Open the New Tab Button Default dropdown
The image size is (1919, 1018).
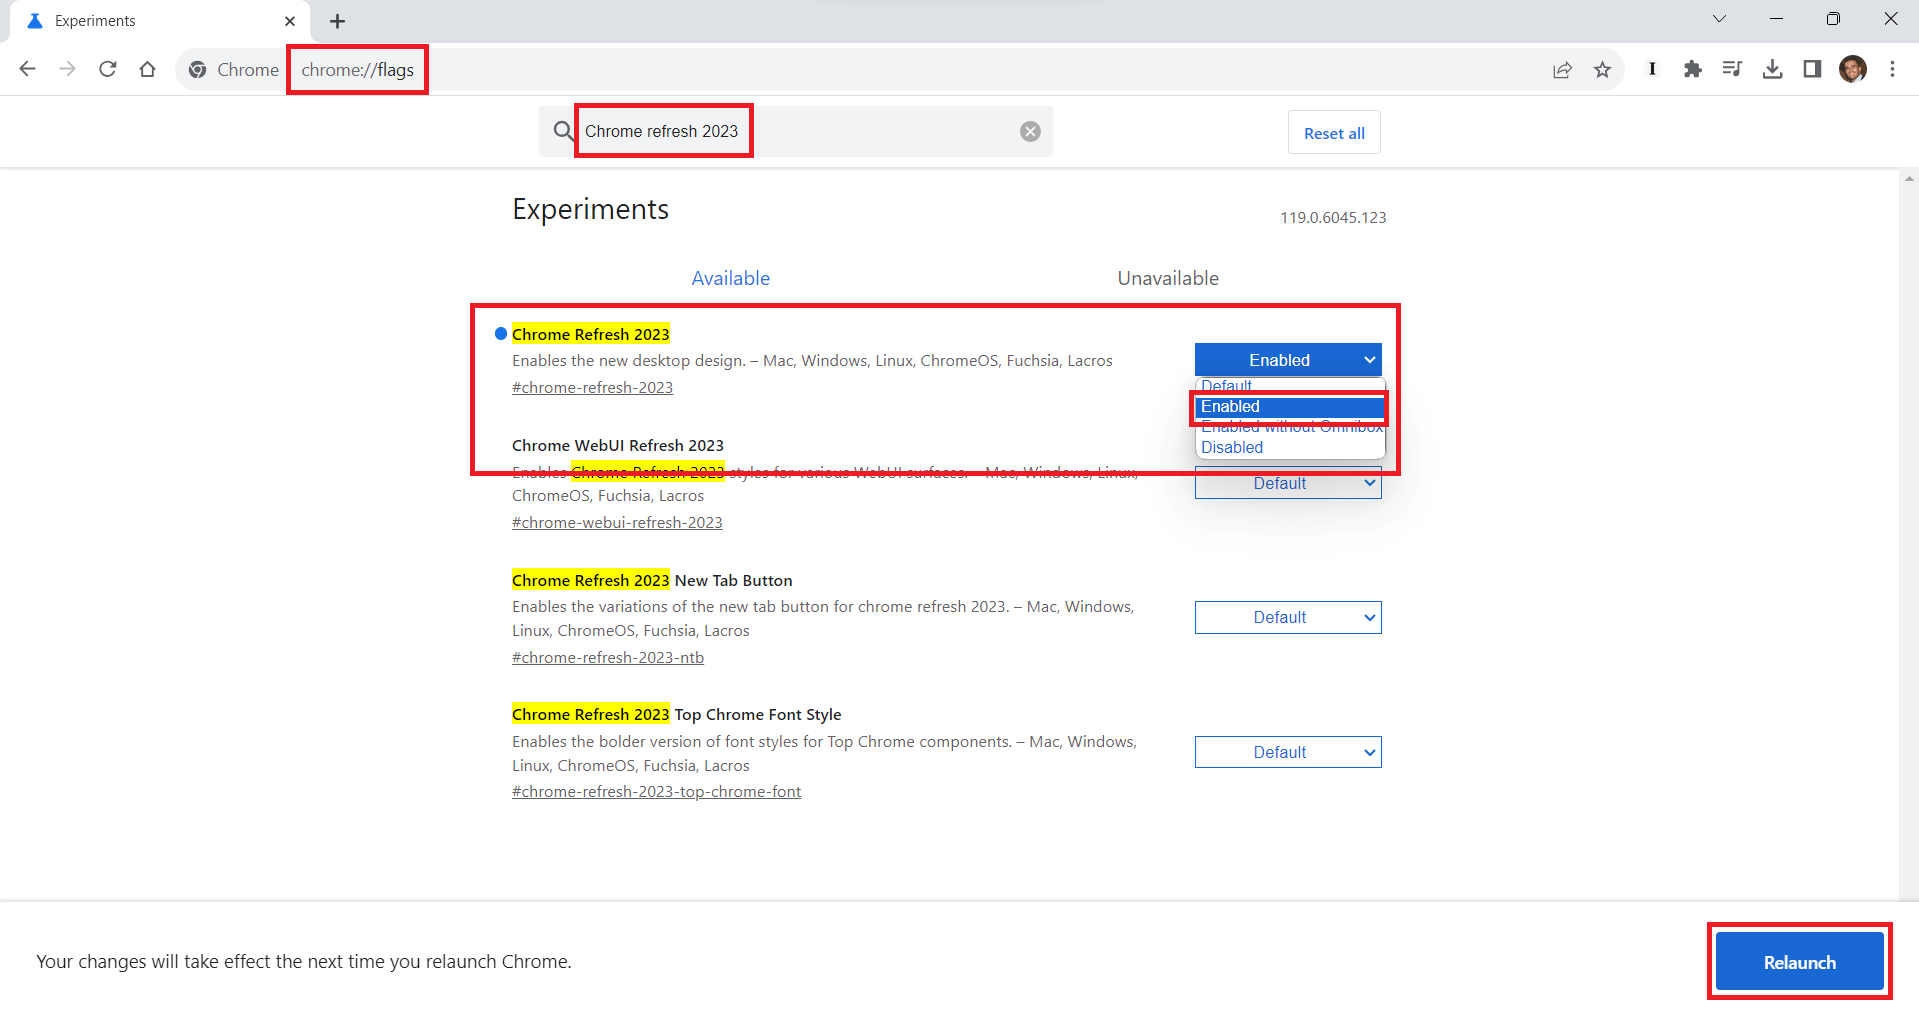tap(1288, 618)
